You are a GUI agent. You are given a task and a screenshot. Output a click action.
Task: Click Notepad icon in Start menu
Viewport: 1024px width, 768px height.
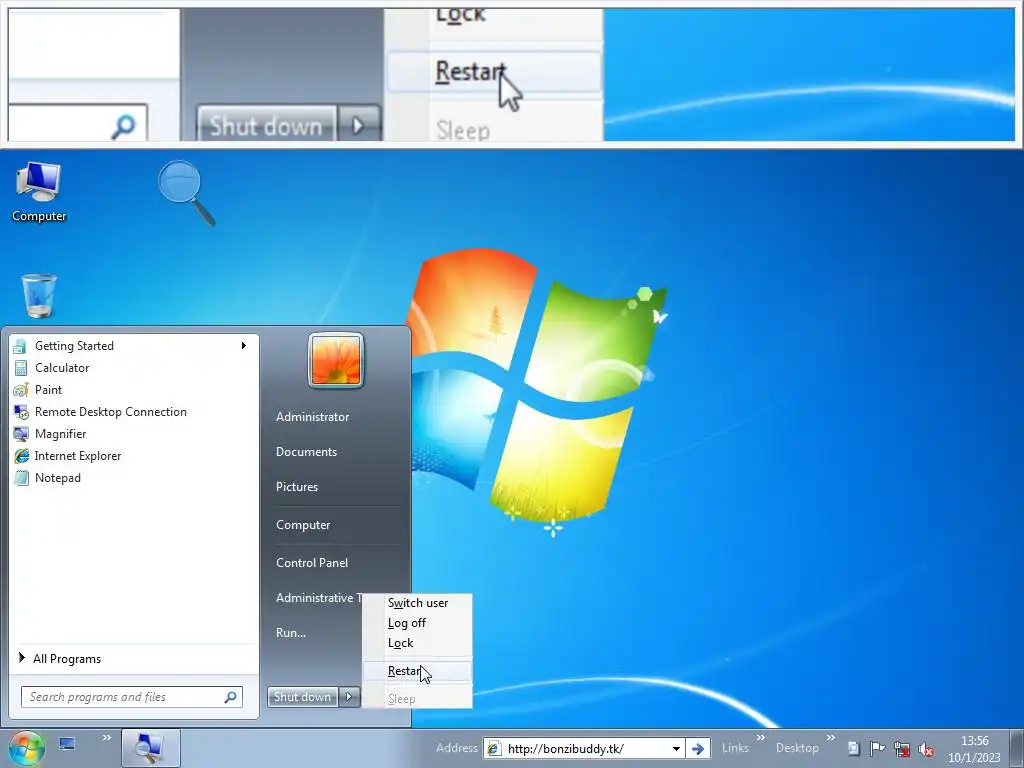click(21, 478)
